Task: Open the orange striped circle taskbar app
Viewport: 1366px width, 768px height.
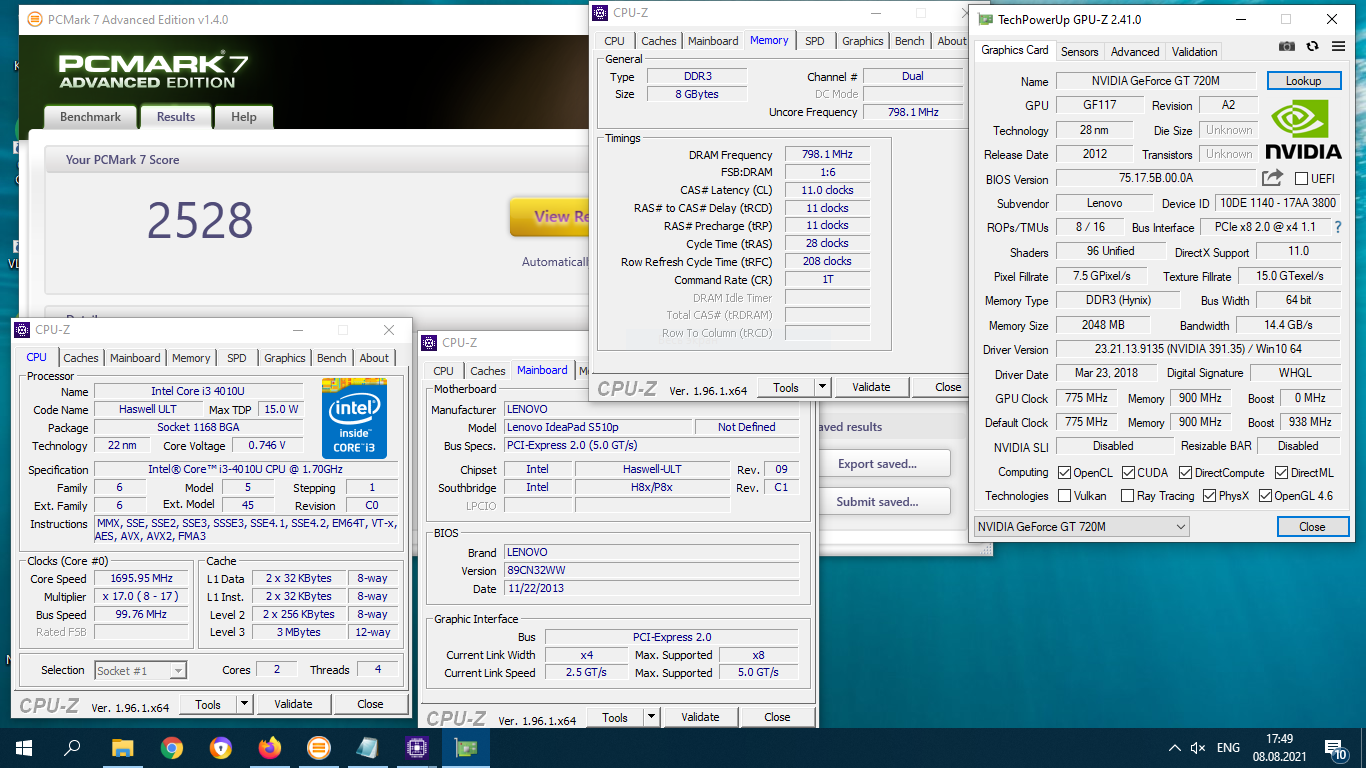Action: (x=318, y=747)
